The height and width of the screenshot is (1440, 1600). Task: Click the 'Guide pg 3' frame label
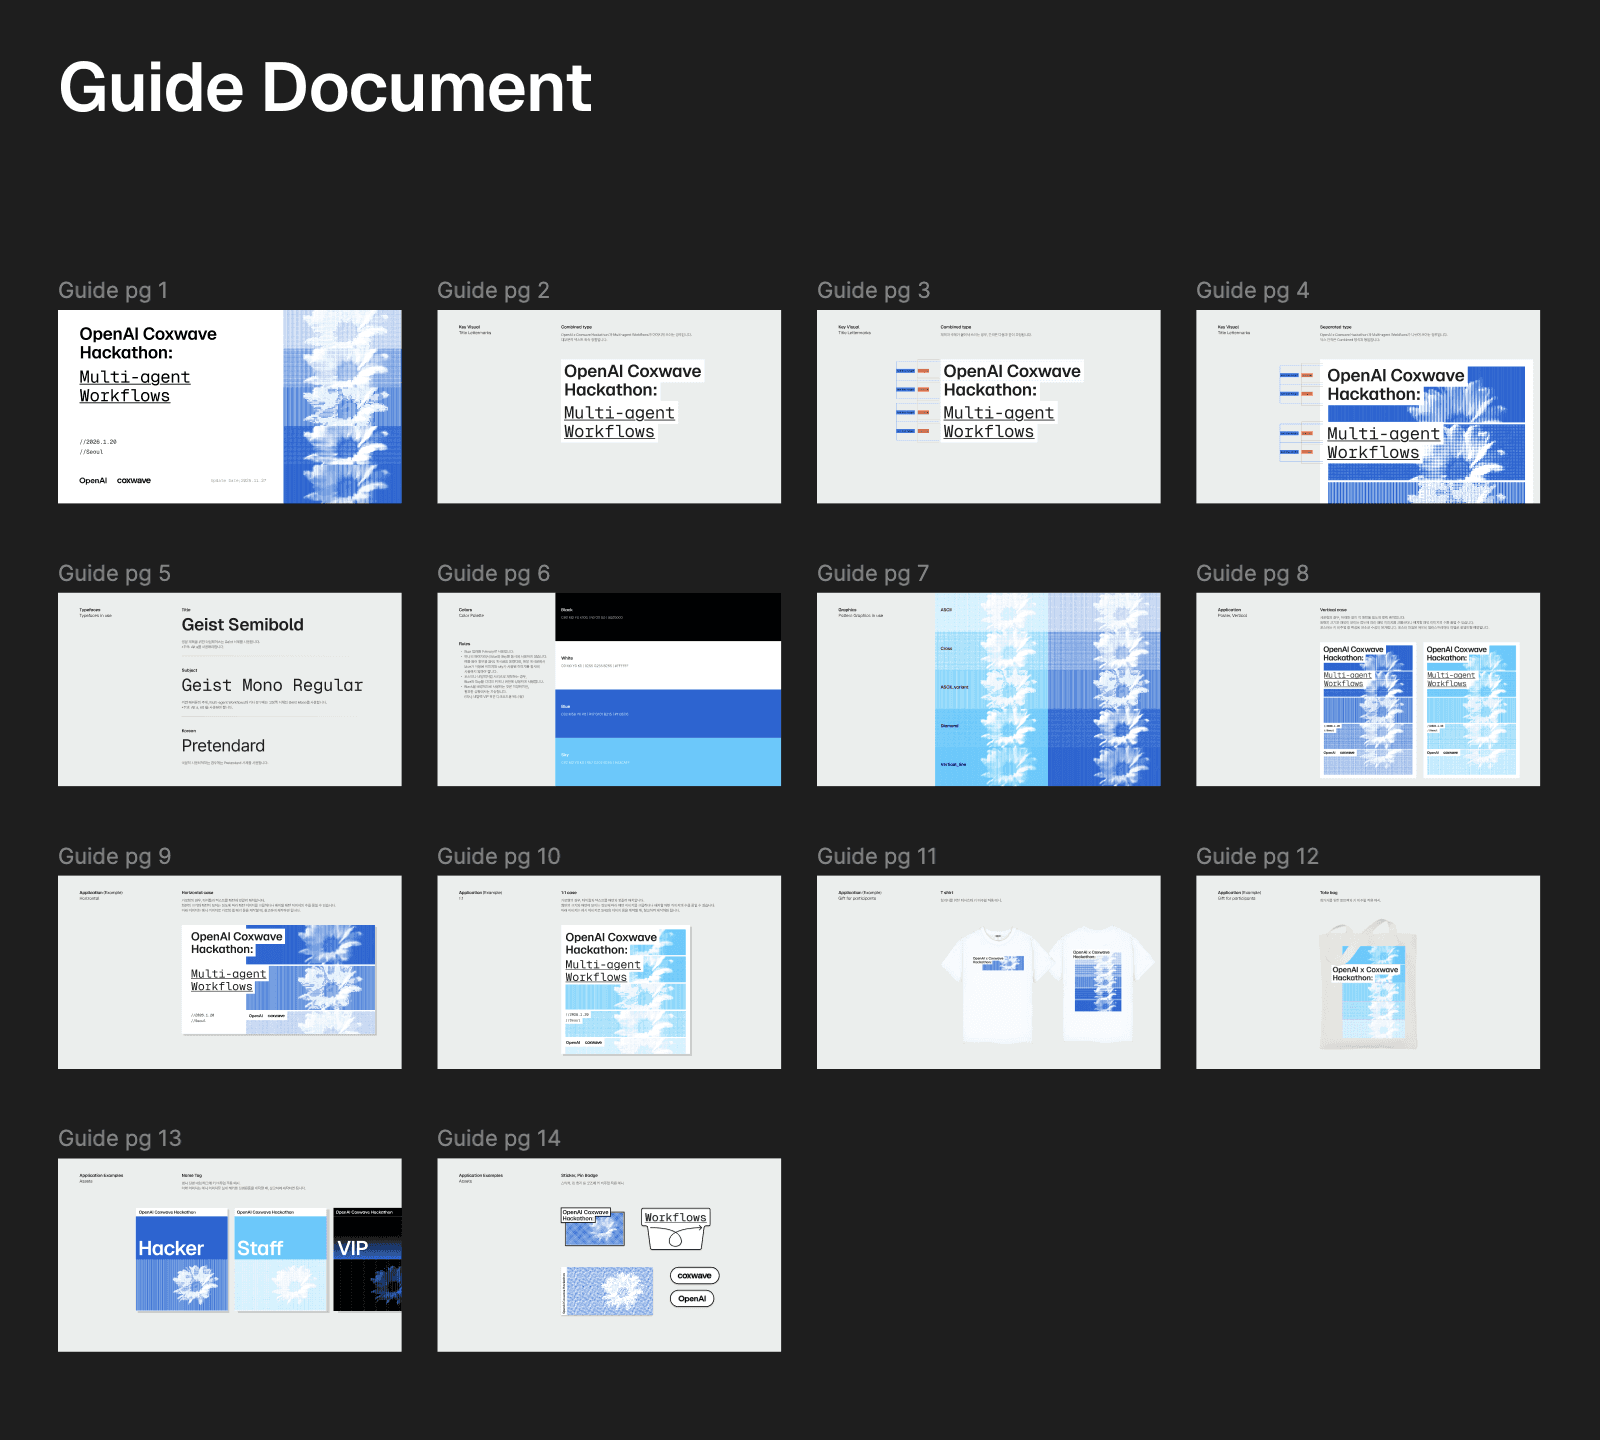pyautogui.click(x=873, y=290)
